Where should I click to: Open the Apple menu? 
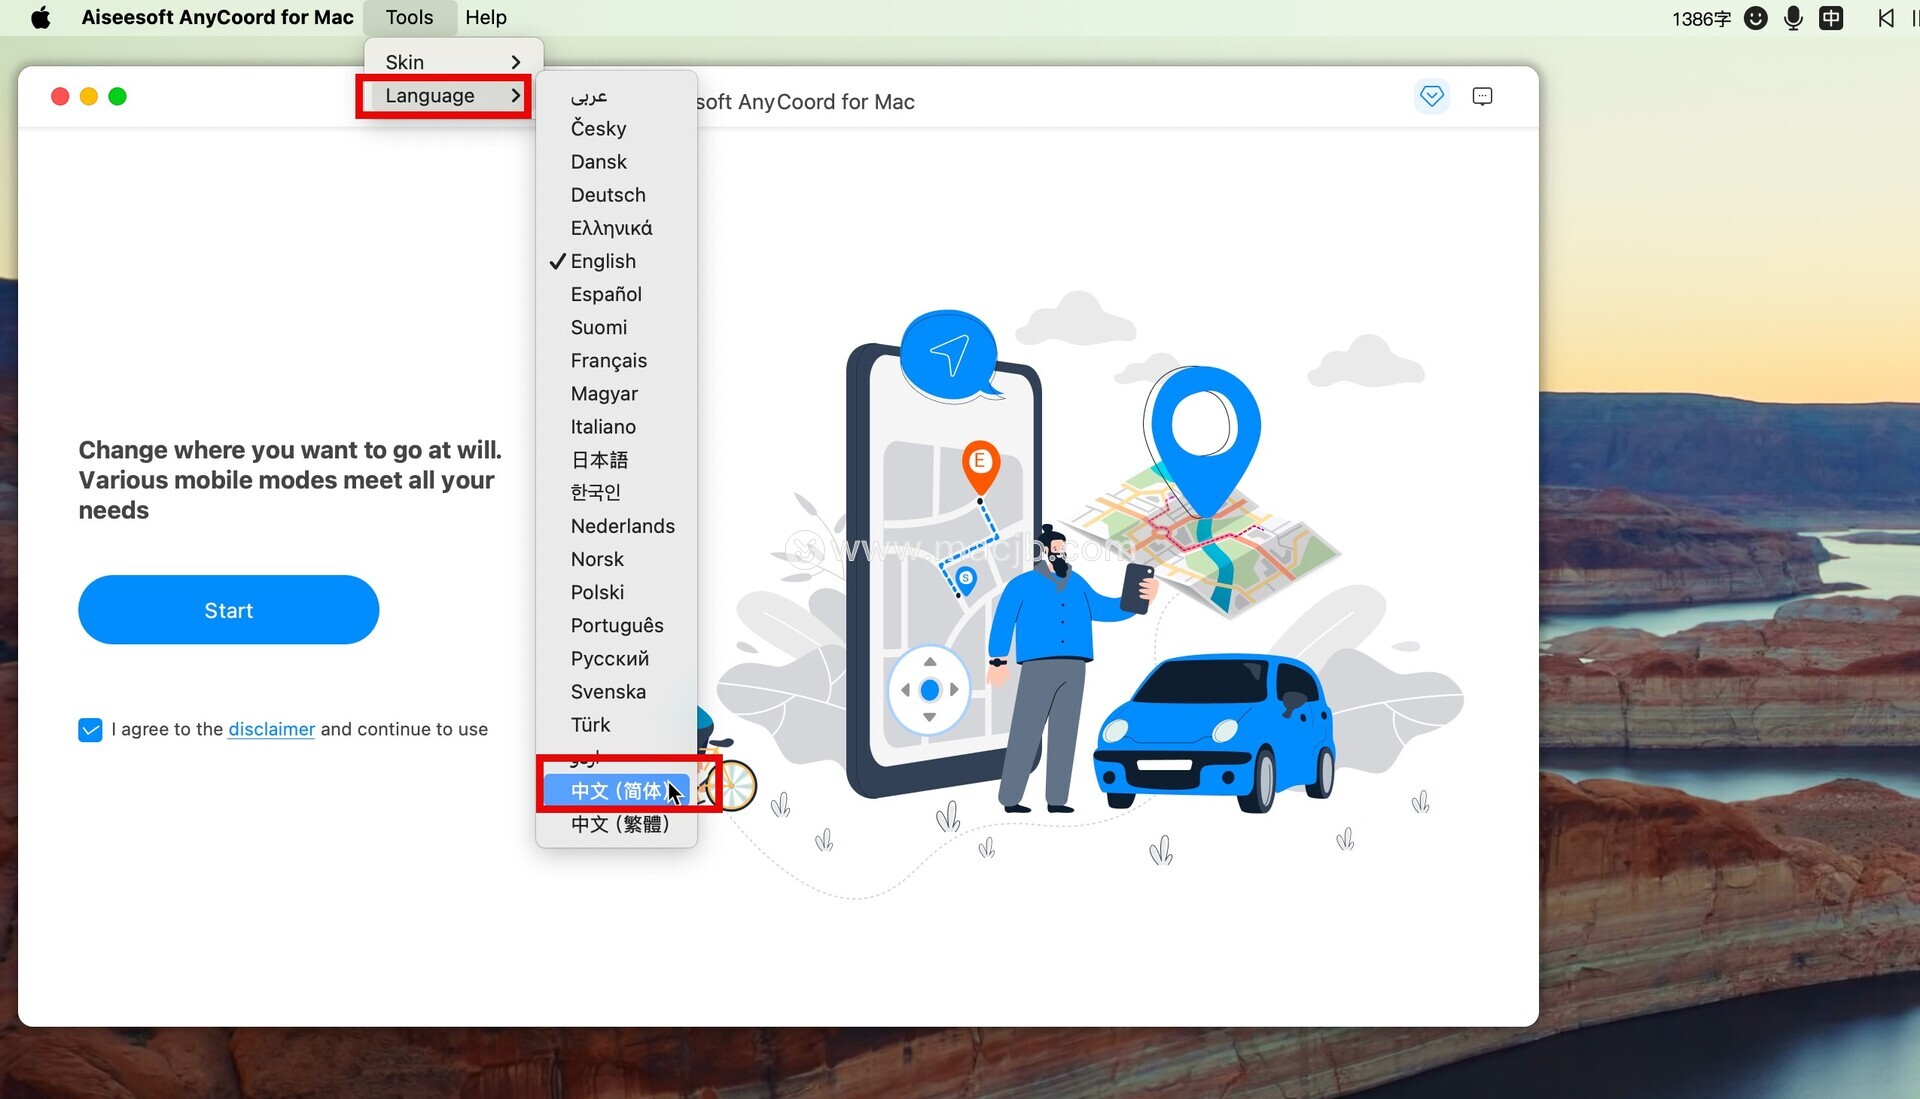point(41,17)
